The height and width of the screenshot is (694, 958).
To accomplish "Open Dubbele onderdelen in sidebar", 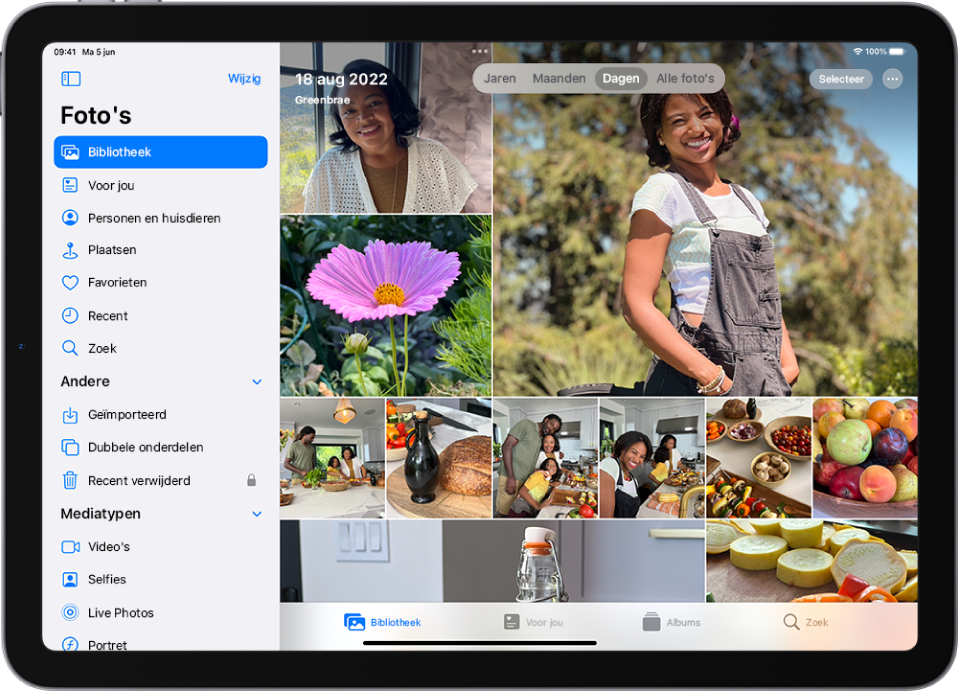I will click(x=145, y=448).
